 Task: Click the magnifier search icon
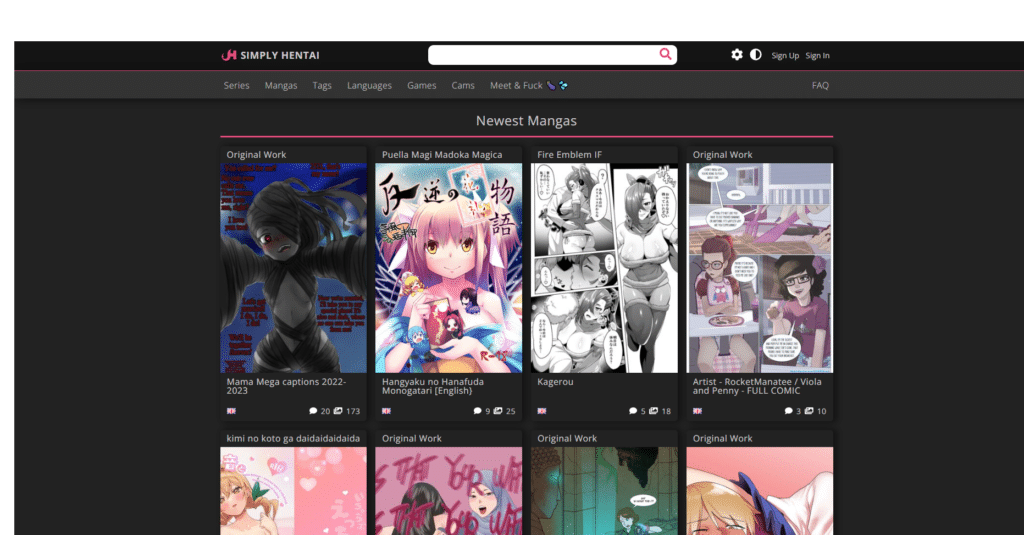click(x=665, y=54)
